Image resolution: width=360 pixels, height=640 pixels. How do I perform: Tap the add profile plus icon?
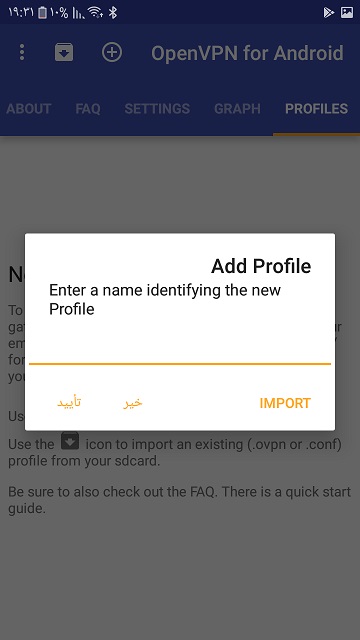coord(112,53)
